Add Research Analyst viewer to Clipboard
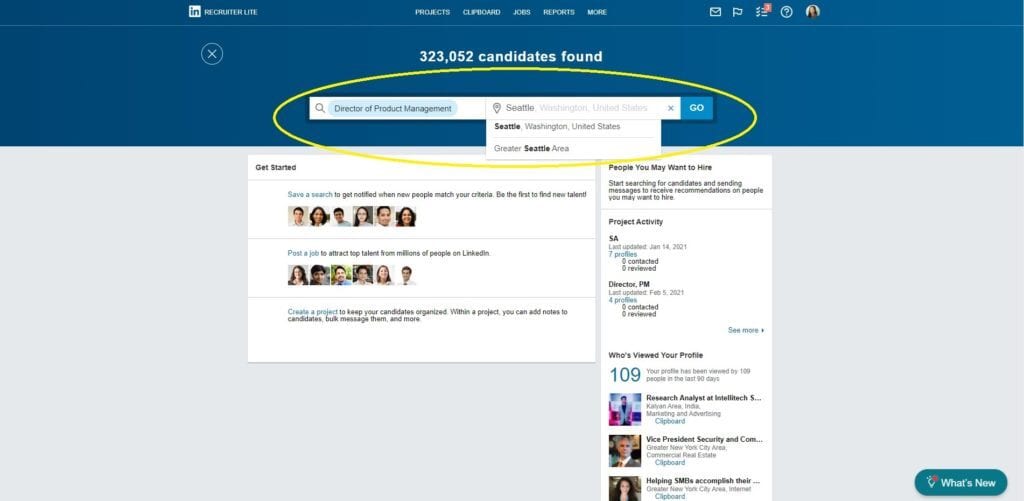Screen dimensions: 1024x501 (669, 421)
